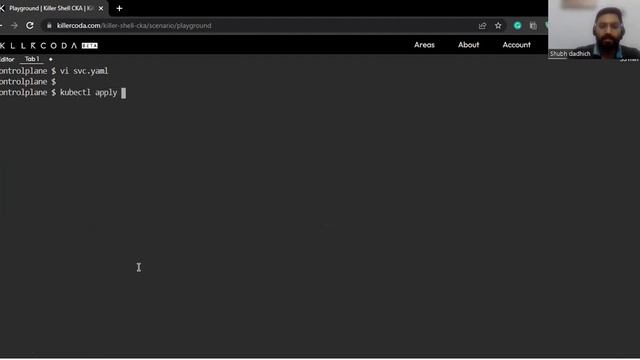Click the killercoda.com address bar
Viewport: 640px width, 360px height.
tap(261, 25)
